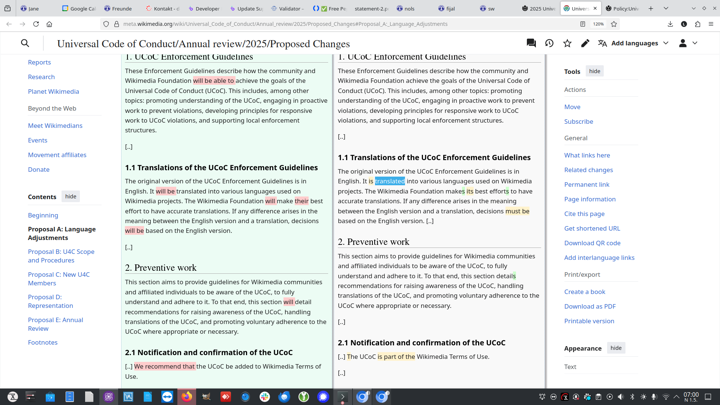The height and width of the screenshot is (405, 720).
Task: List all tabs with tab bar chevron
Action: [x=666, y=8]
